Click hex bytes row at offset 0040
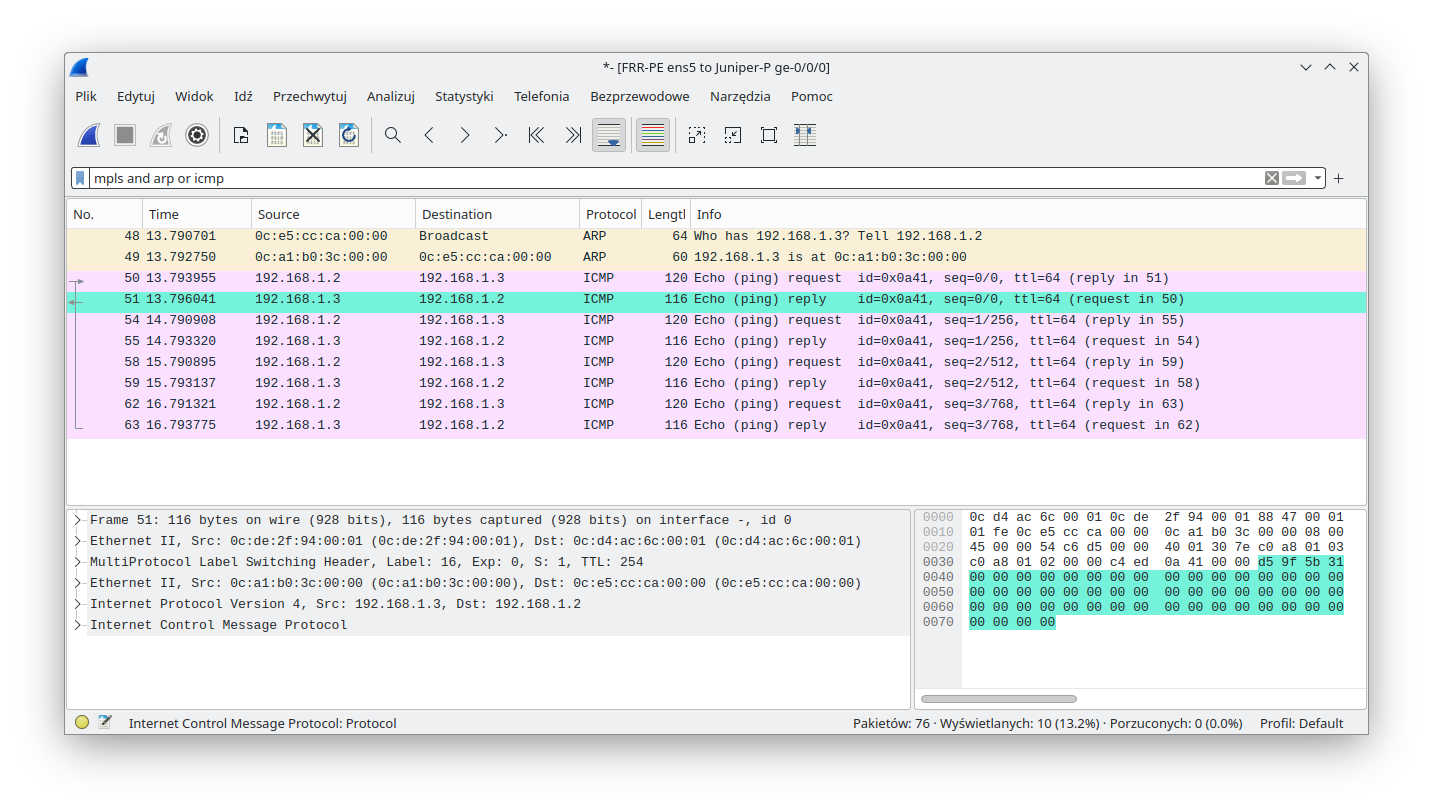1433x811 pixels. pos(1156,577)
